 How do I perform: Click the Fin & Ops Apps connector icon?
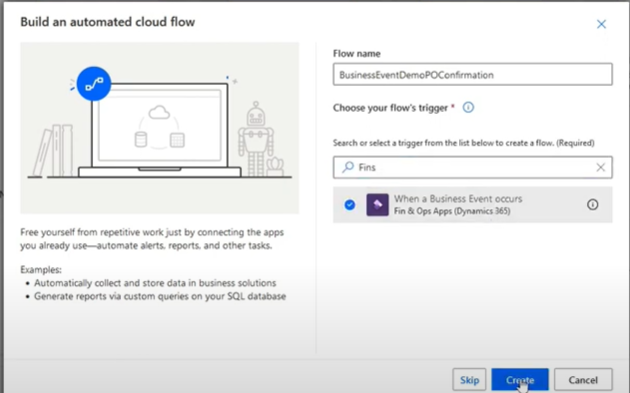click(x=377, y=205)
